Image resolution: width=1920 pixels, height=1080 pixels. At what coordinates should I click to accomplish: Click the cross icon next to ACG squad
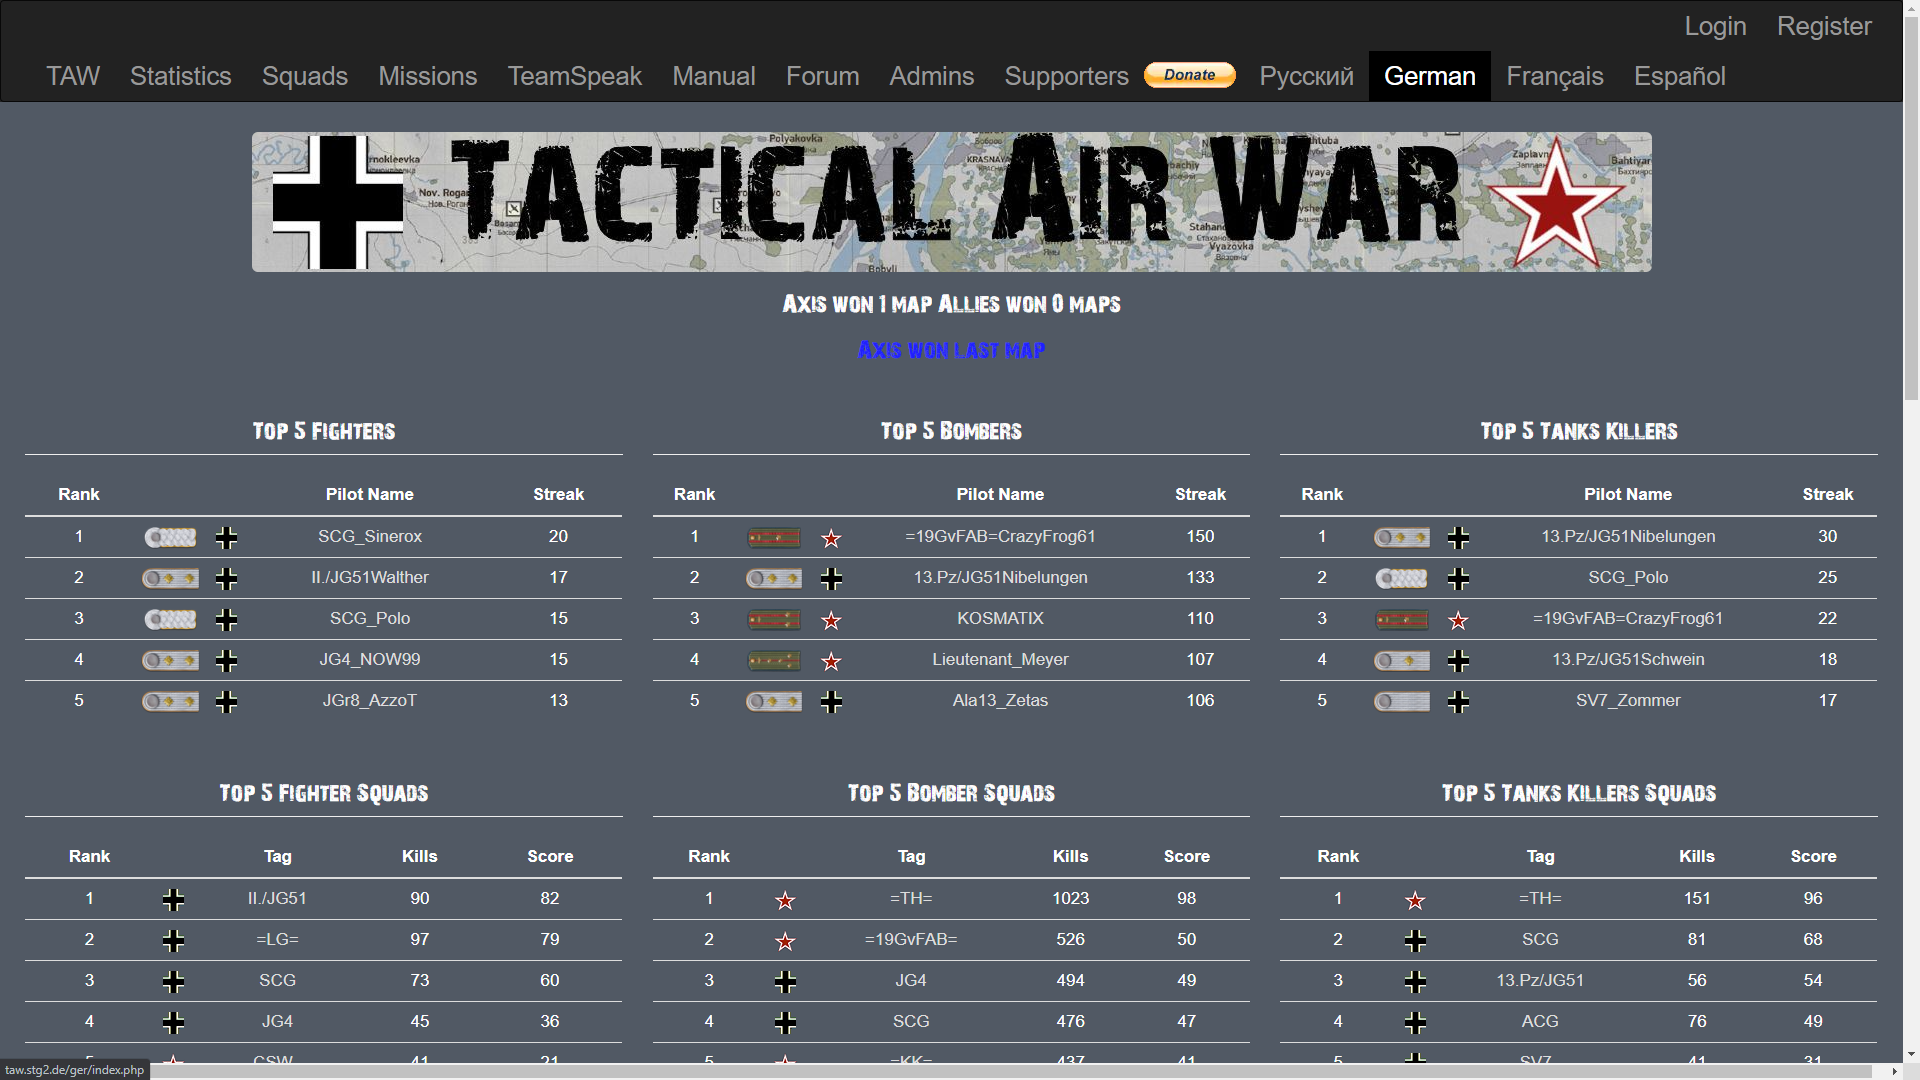coord(1415,1023)
